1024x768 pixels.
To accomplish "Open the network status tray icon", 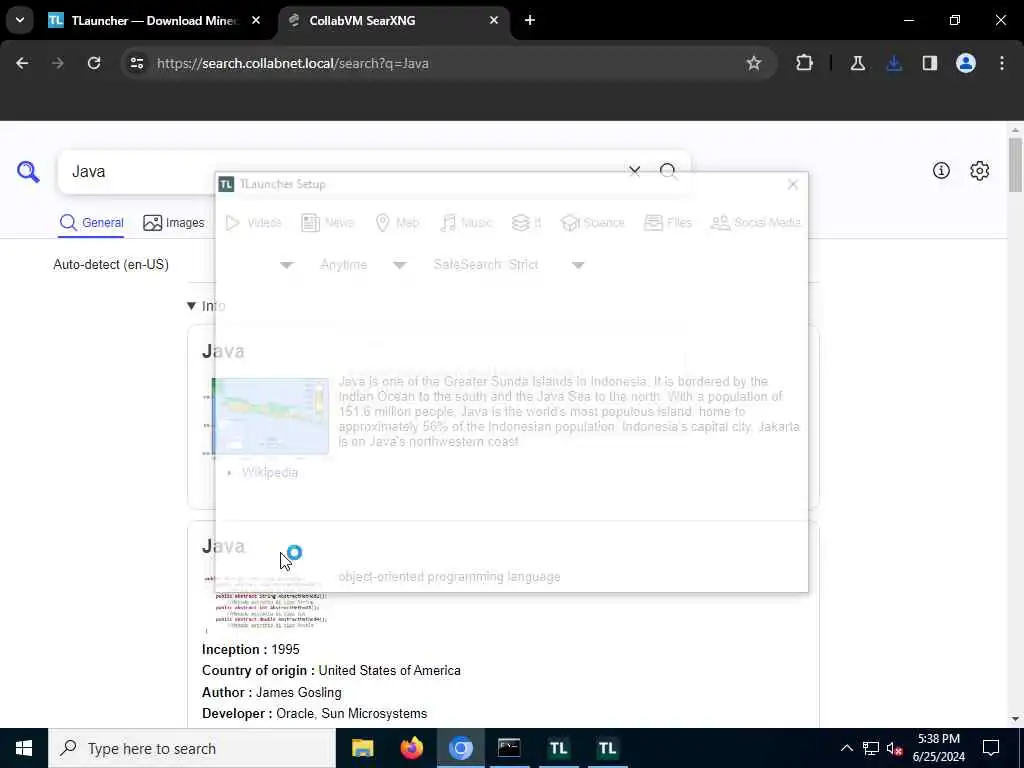I will 871,748.
